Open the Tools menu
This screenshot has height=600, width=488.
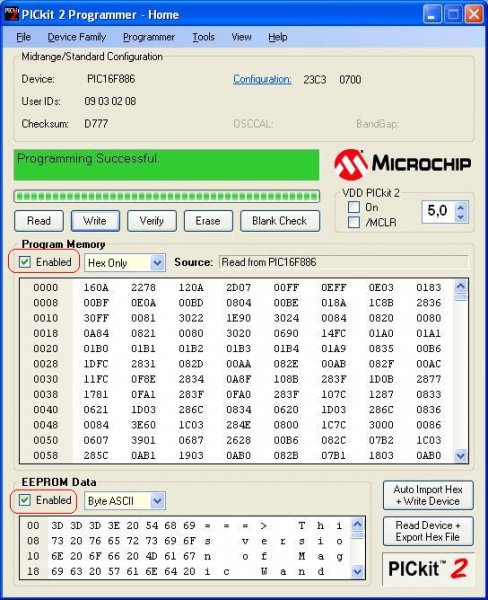click(203, 37)
